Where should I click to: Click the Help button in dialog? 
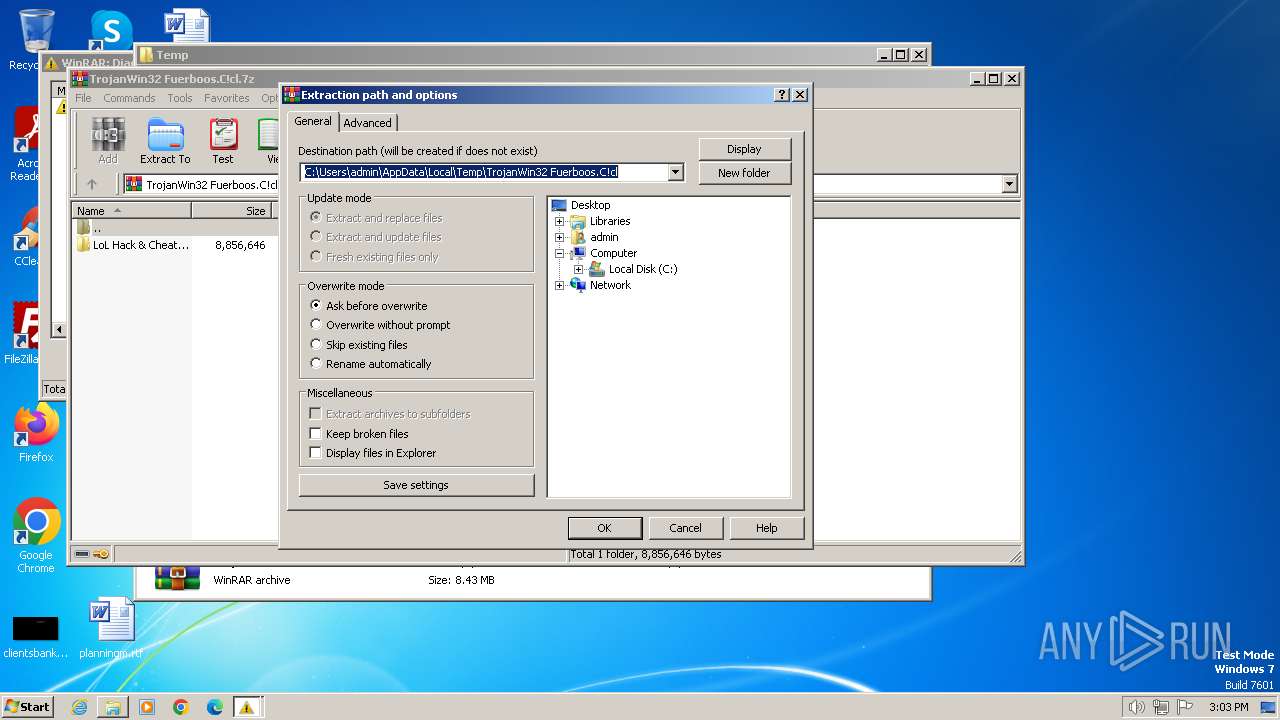pyautogui.click(x=766, y=528)
